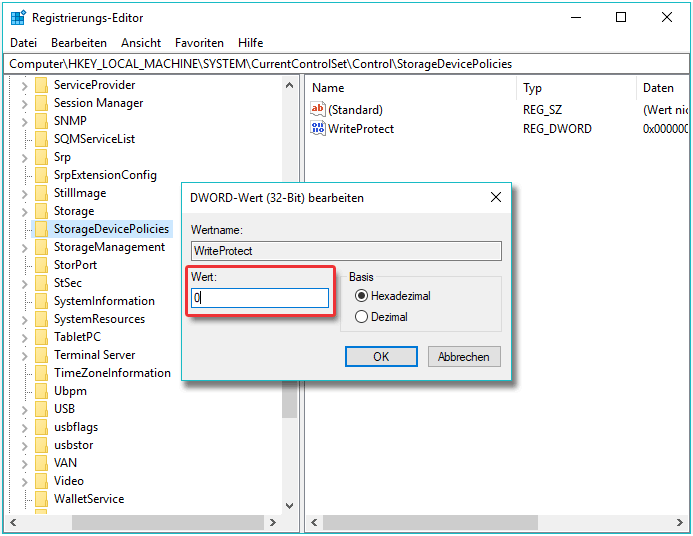Select the Dezimal radio button

pyautogui.click(x=362, y=317)
